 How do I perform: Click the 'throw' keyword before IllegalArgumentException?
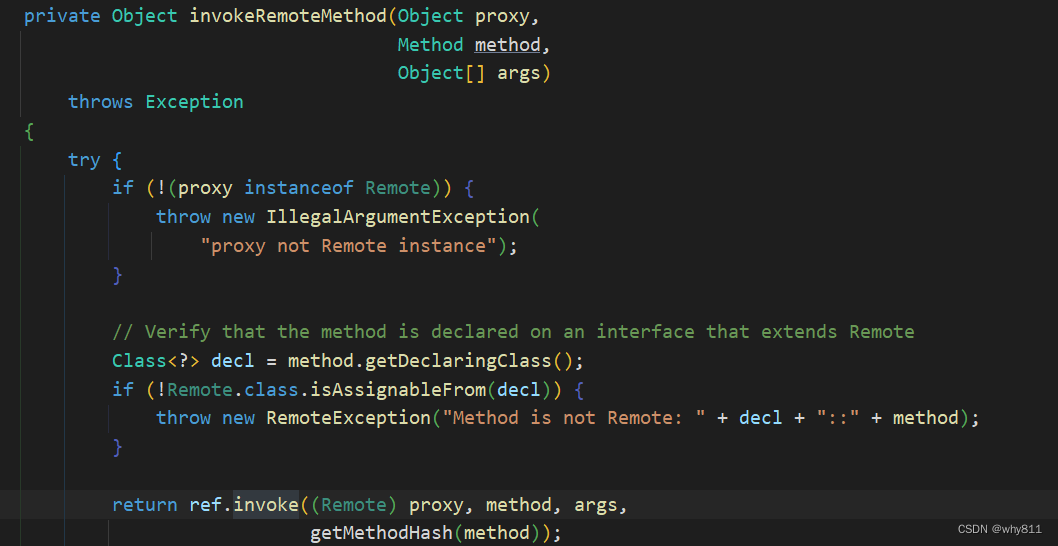184,217
